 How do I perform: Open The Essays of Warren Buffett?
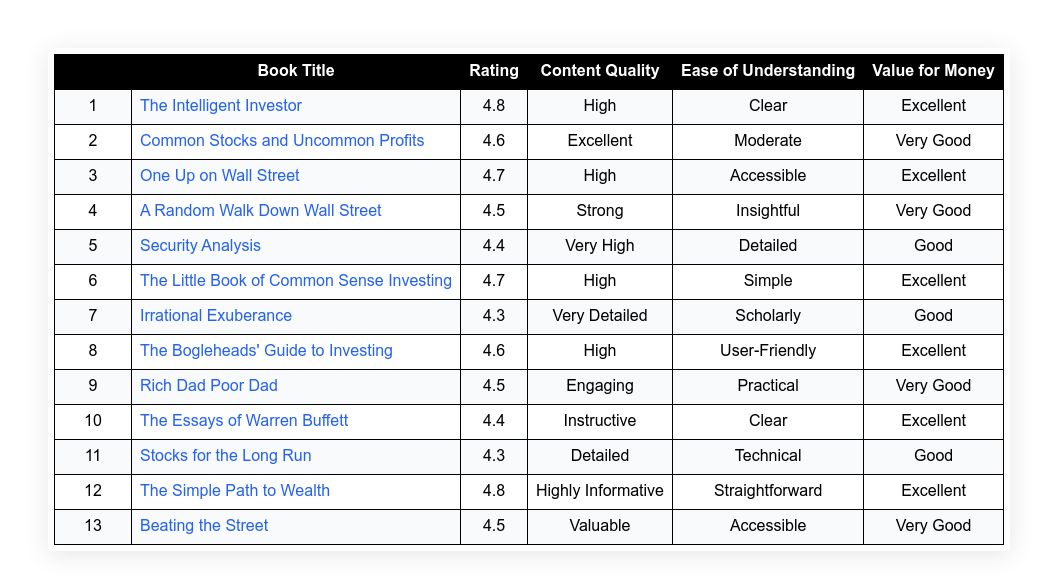[x=244, y=421]
